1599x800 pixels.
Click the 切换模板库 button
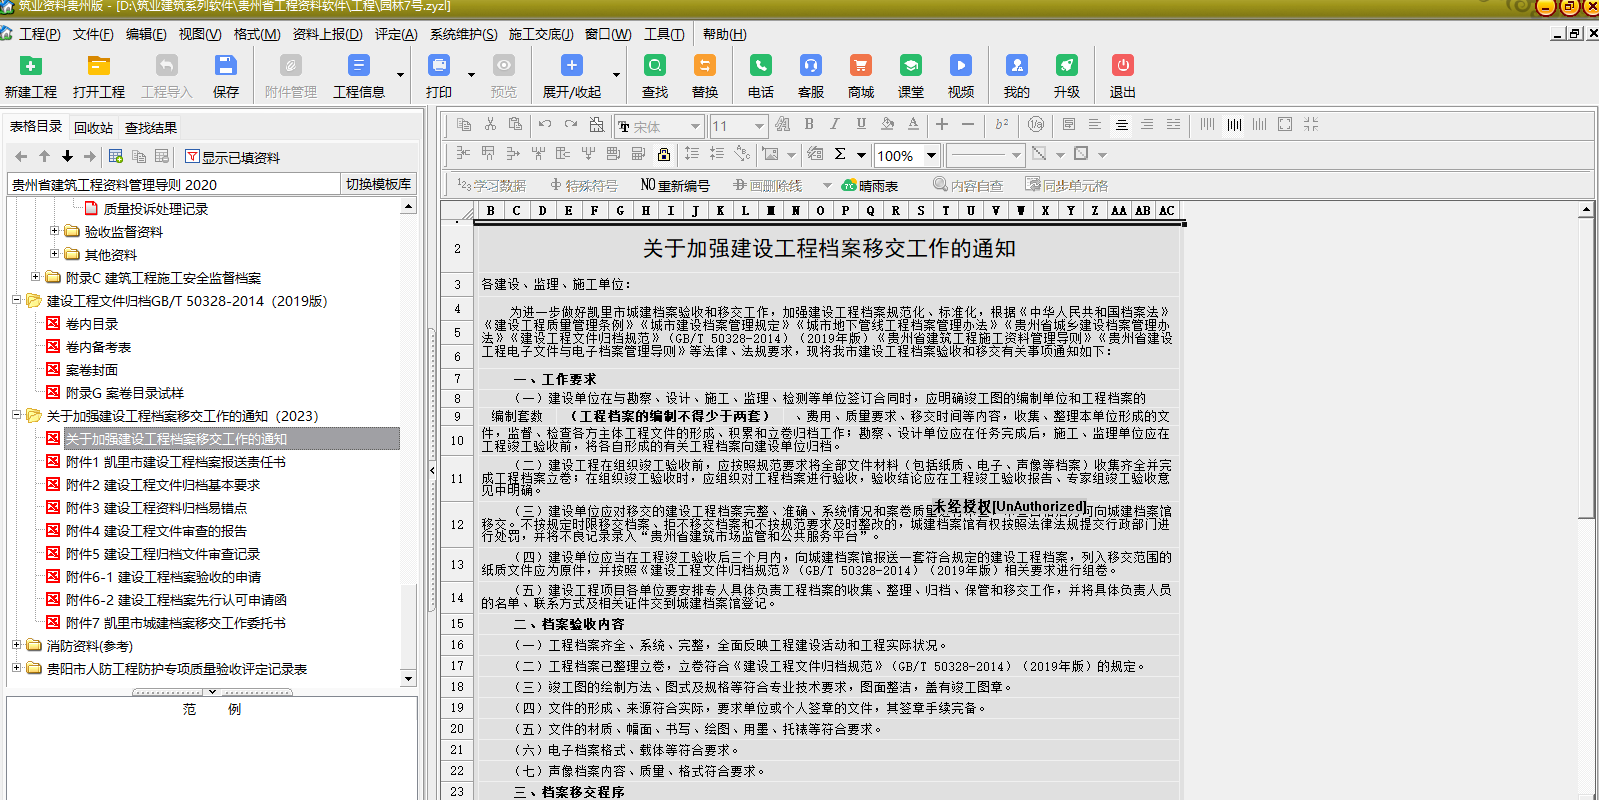click(378, 184)
